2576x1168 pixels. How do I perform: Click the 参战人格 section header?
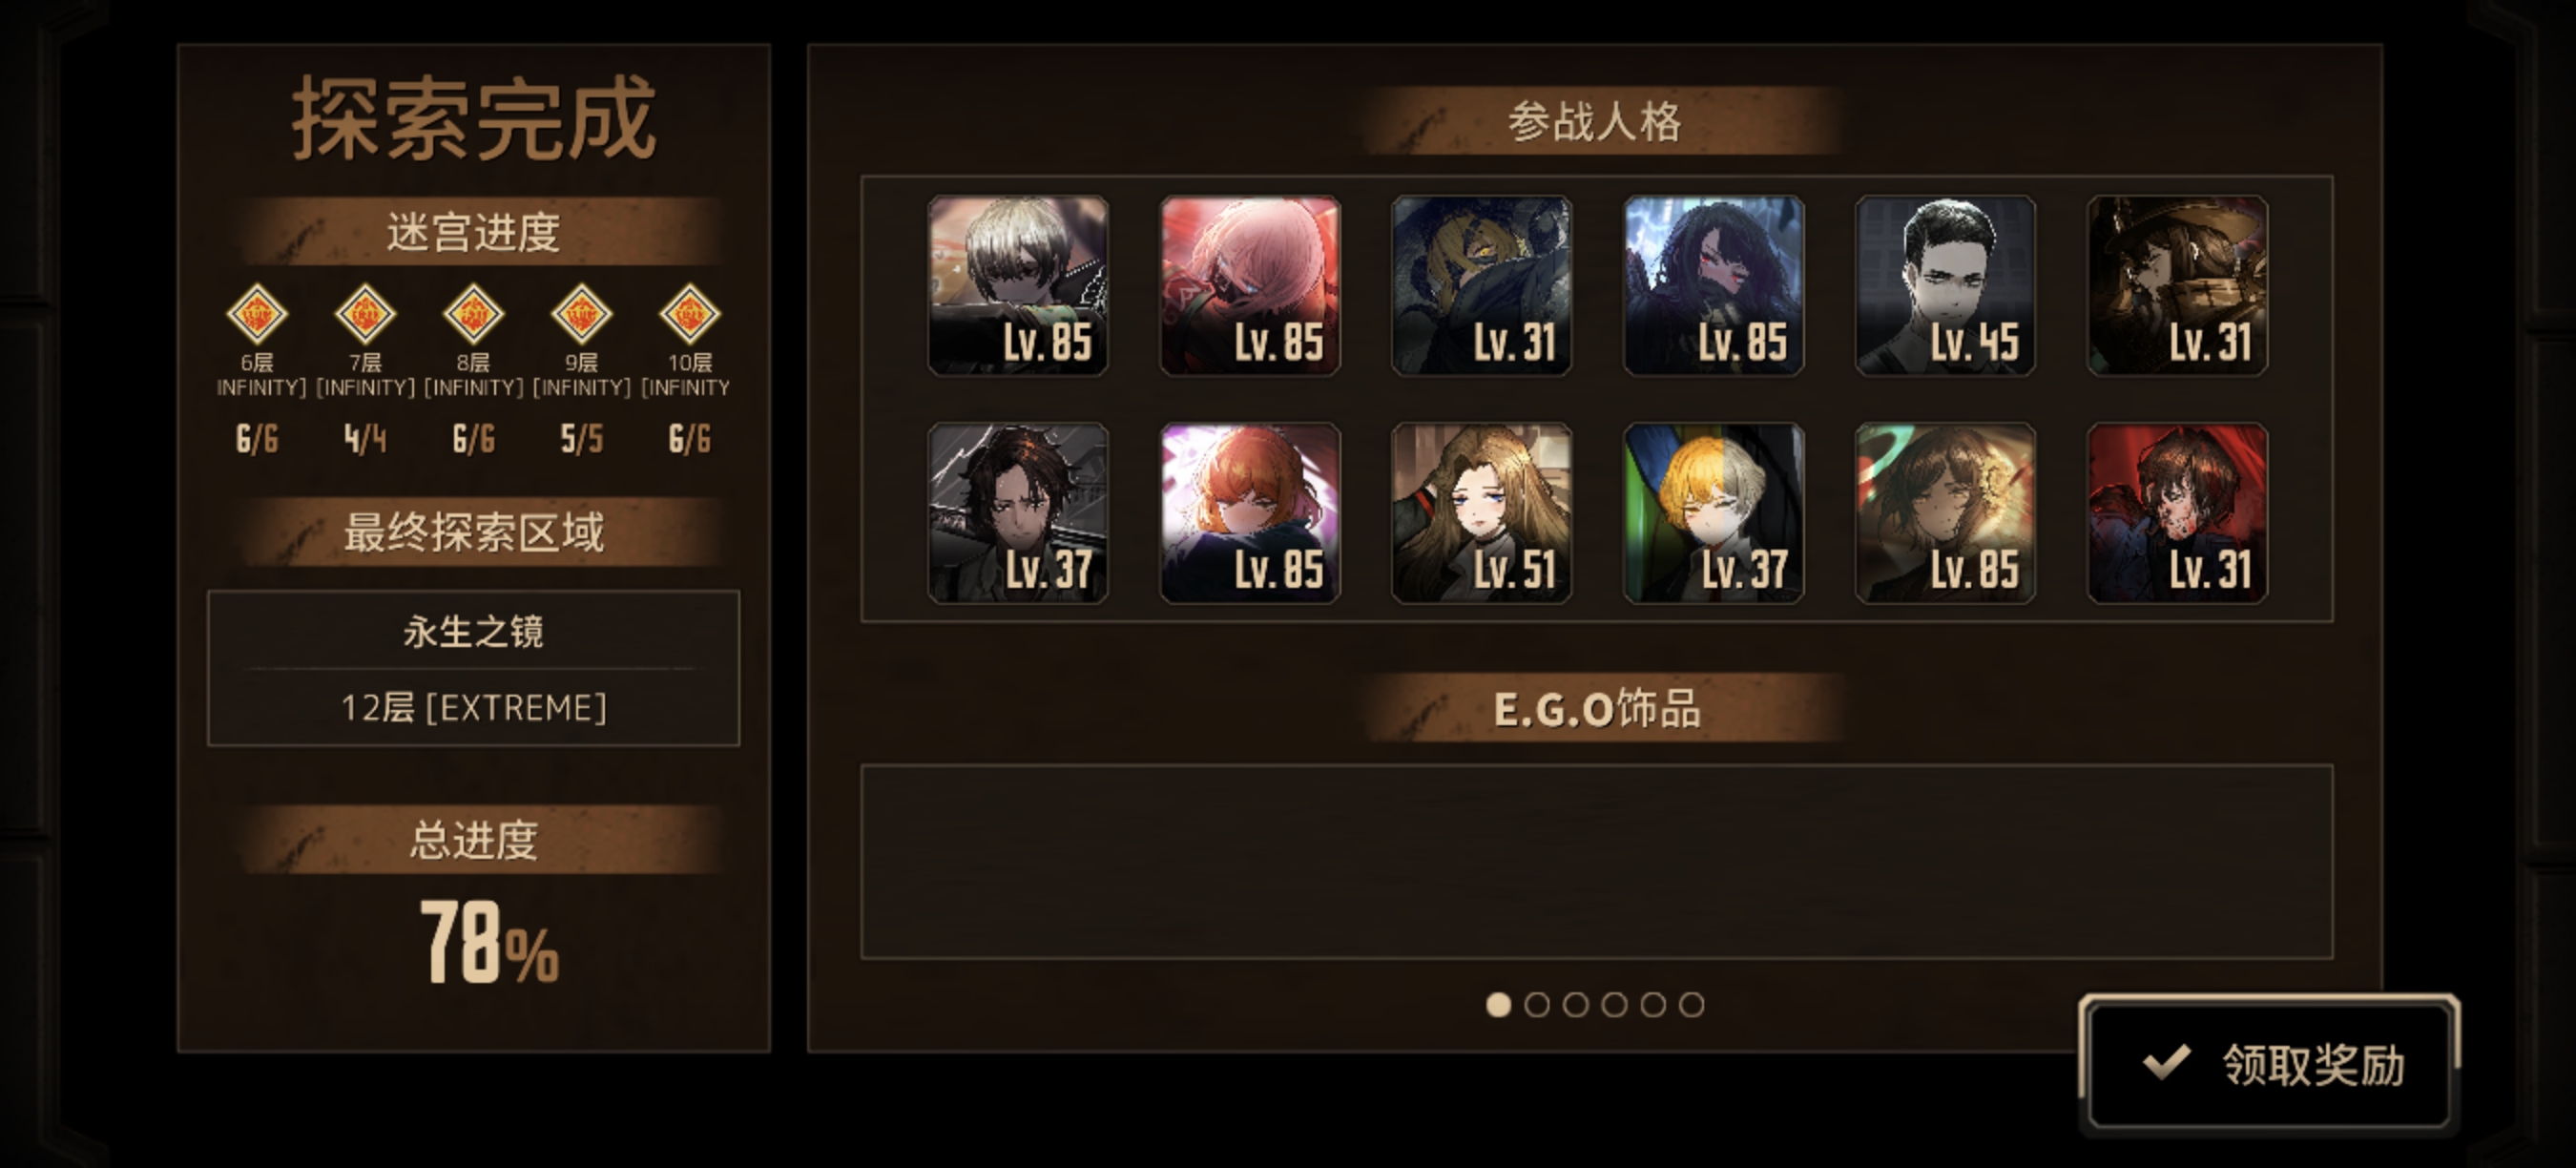tap(1595, 121)
